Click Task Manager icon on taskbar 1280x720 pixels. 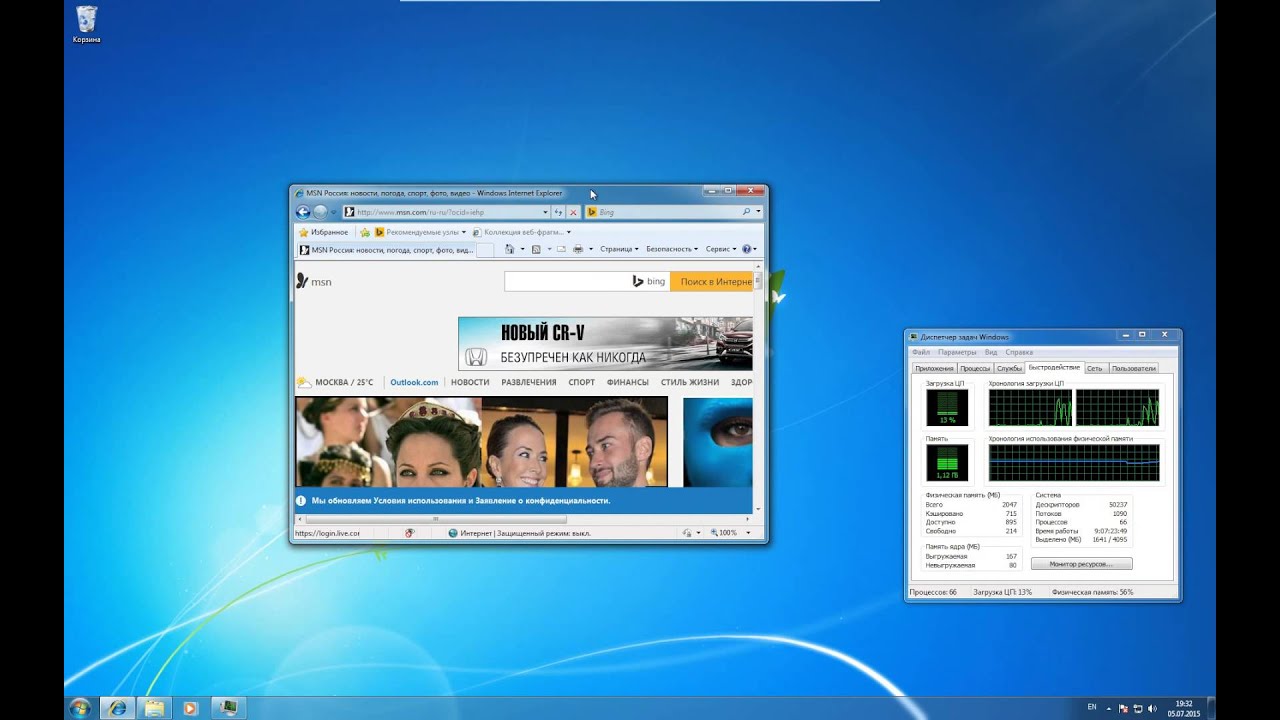(x=229, y=707)
